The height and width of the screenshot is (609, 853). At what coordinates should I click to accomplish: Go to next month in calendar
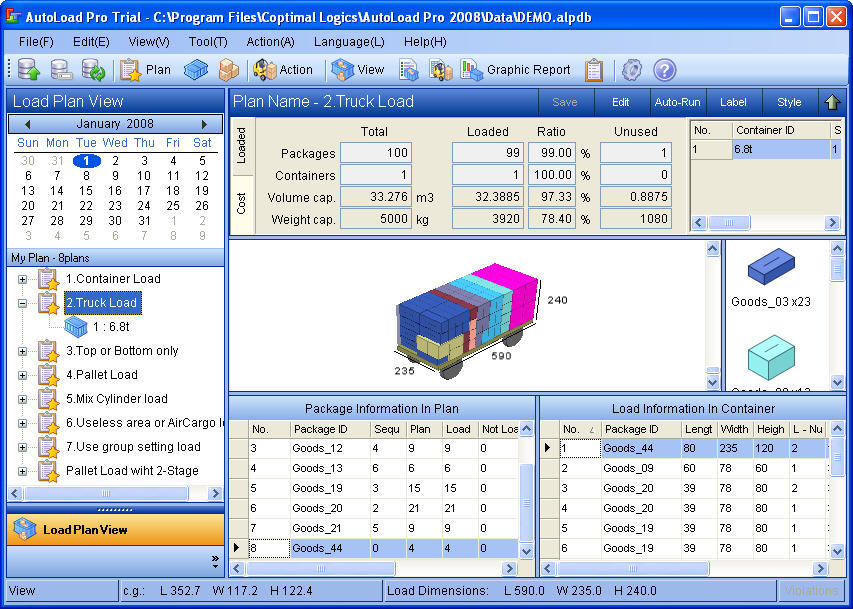205,124
